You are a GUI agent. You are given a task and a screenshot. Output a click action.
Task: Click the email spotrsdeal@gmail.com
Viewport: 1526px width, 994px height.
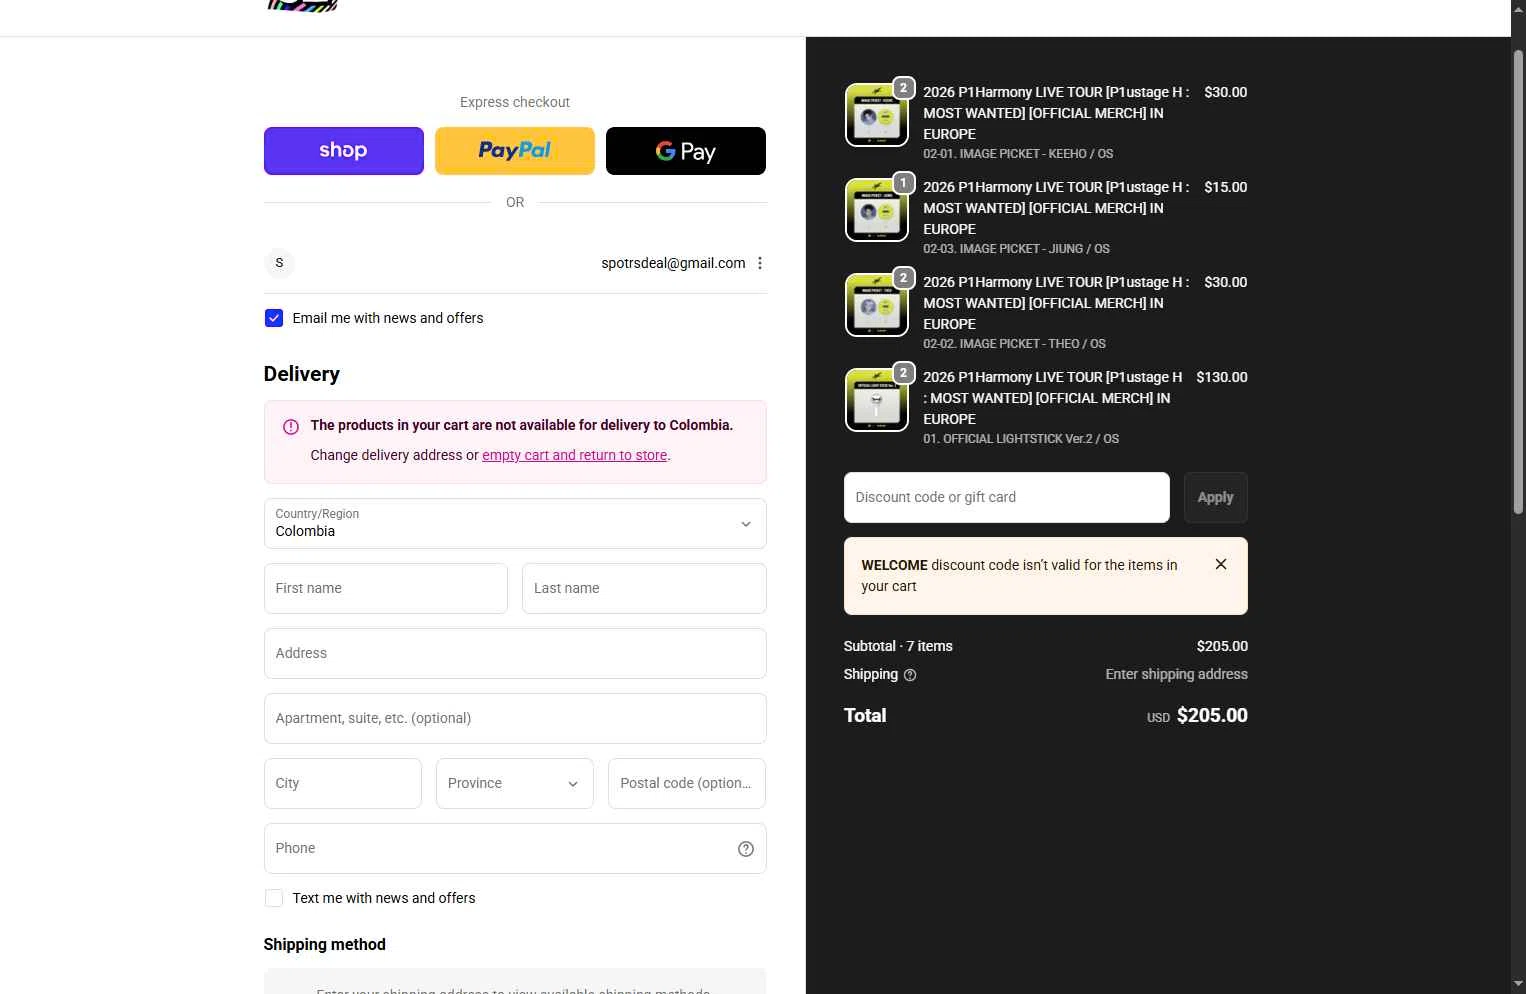click(673, 263)
